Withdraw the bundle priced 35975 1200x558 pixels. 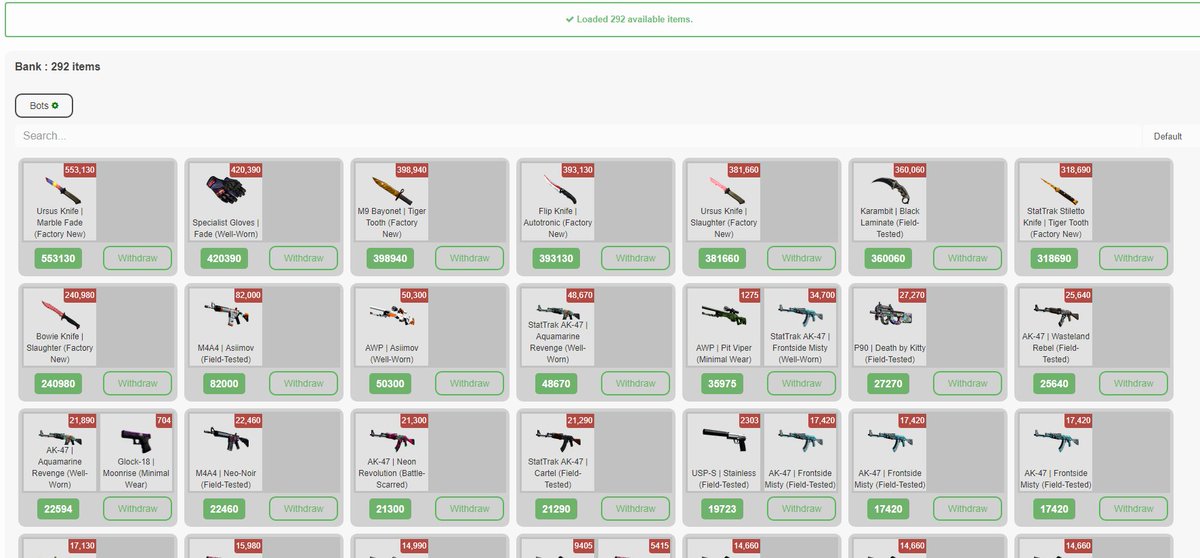(801, 383)
